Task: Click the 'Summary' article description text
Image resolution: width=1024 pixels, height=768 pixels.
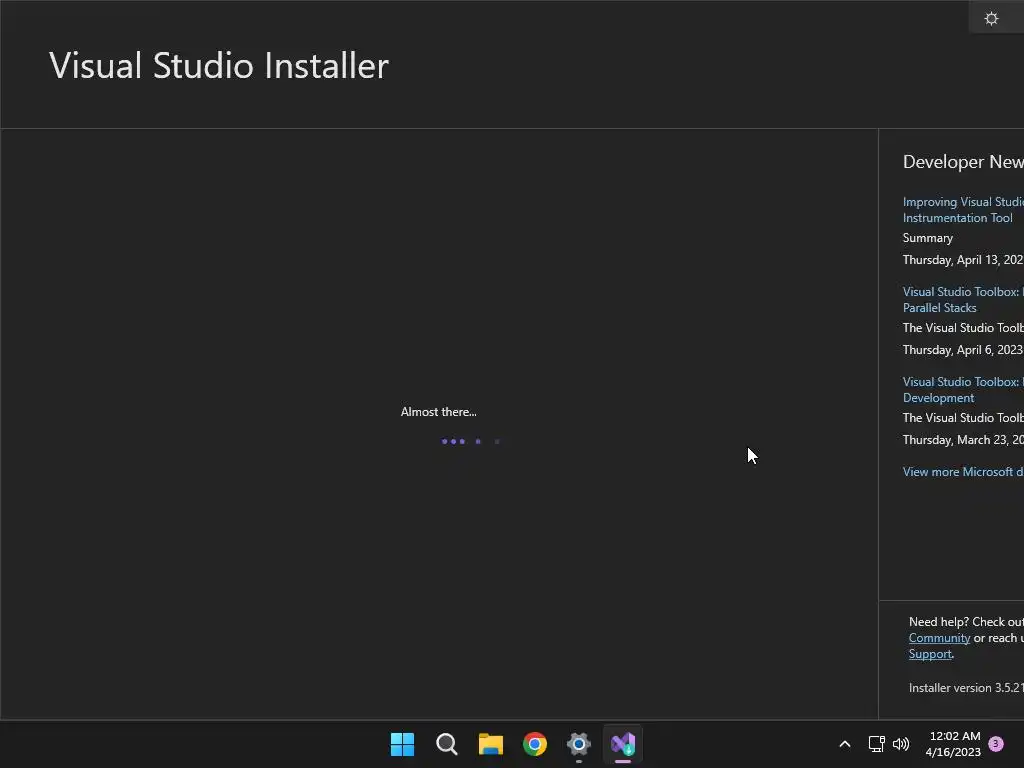Action: [x=927, y=238]
